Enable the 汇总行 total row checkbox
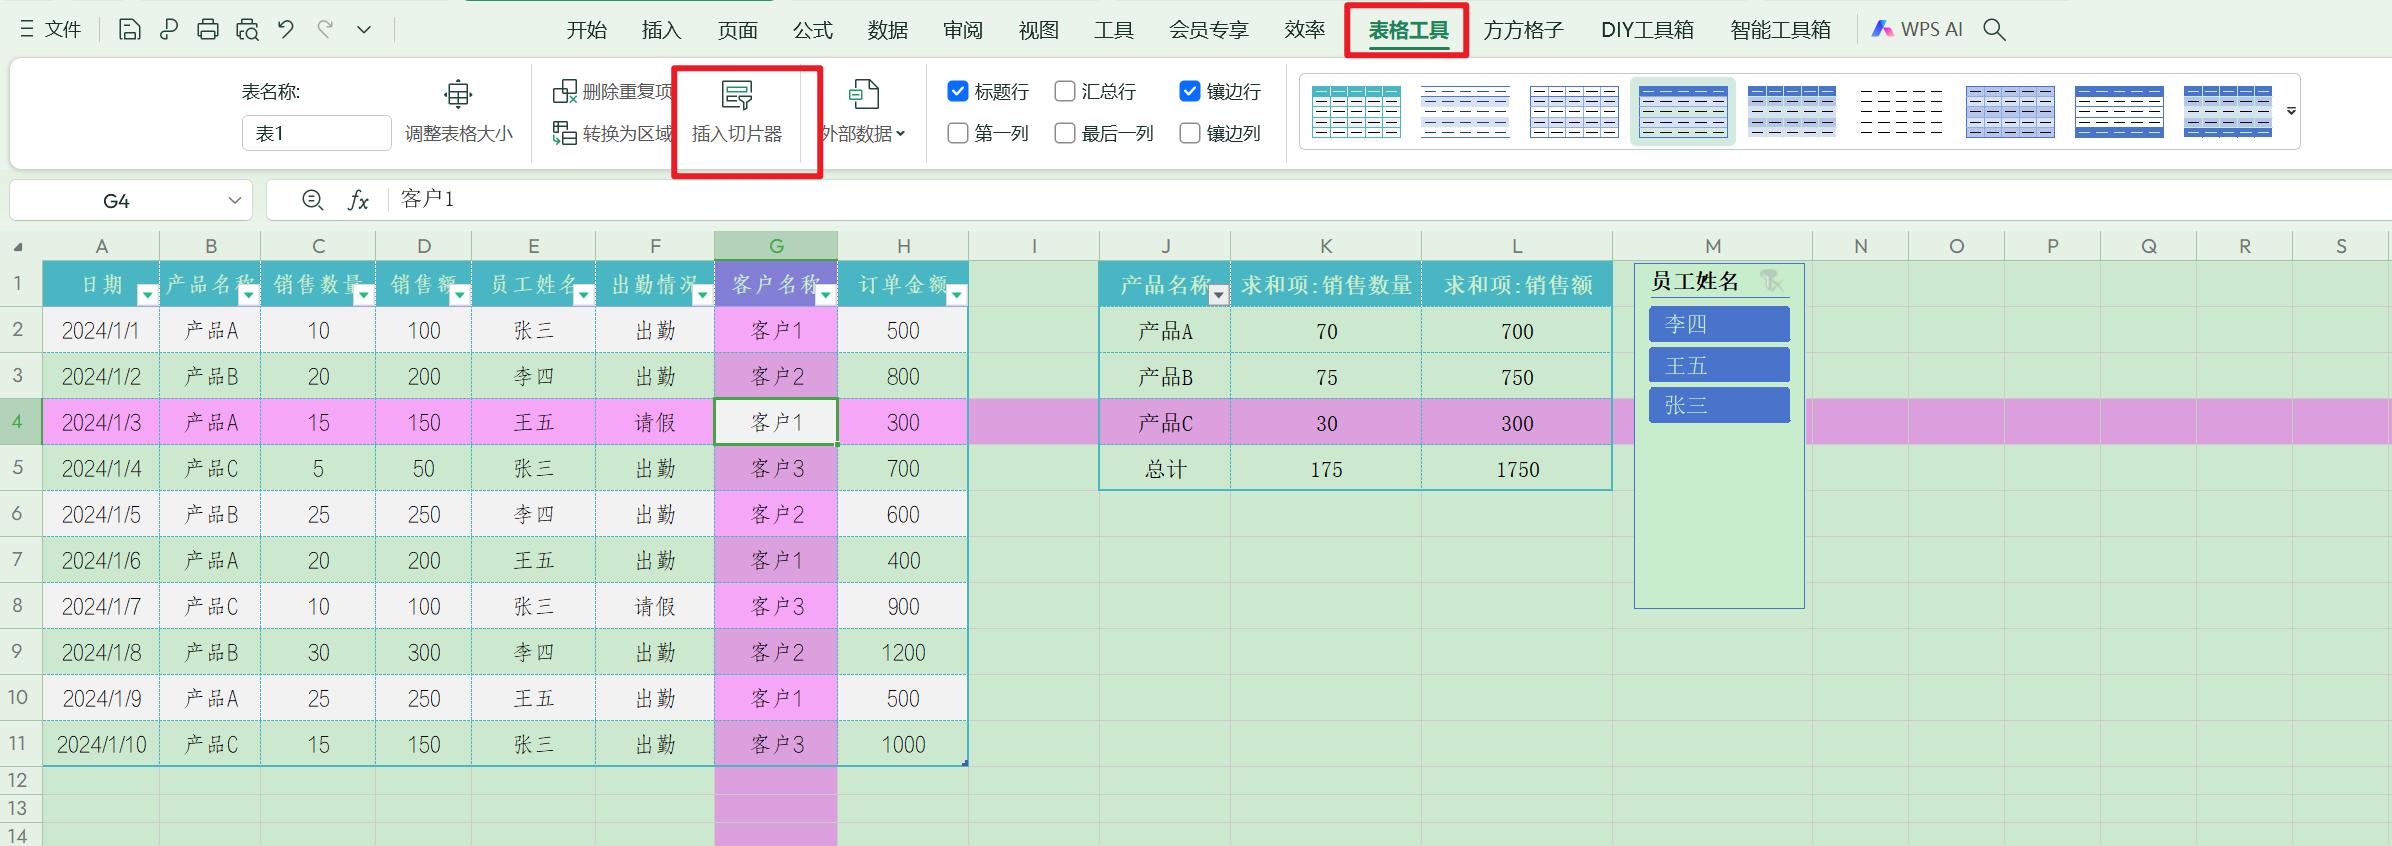This screenshot has height=846, width=2392. point(1065,92)
